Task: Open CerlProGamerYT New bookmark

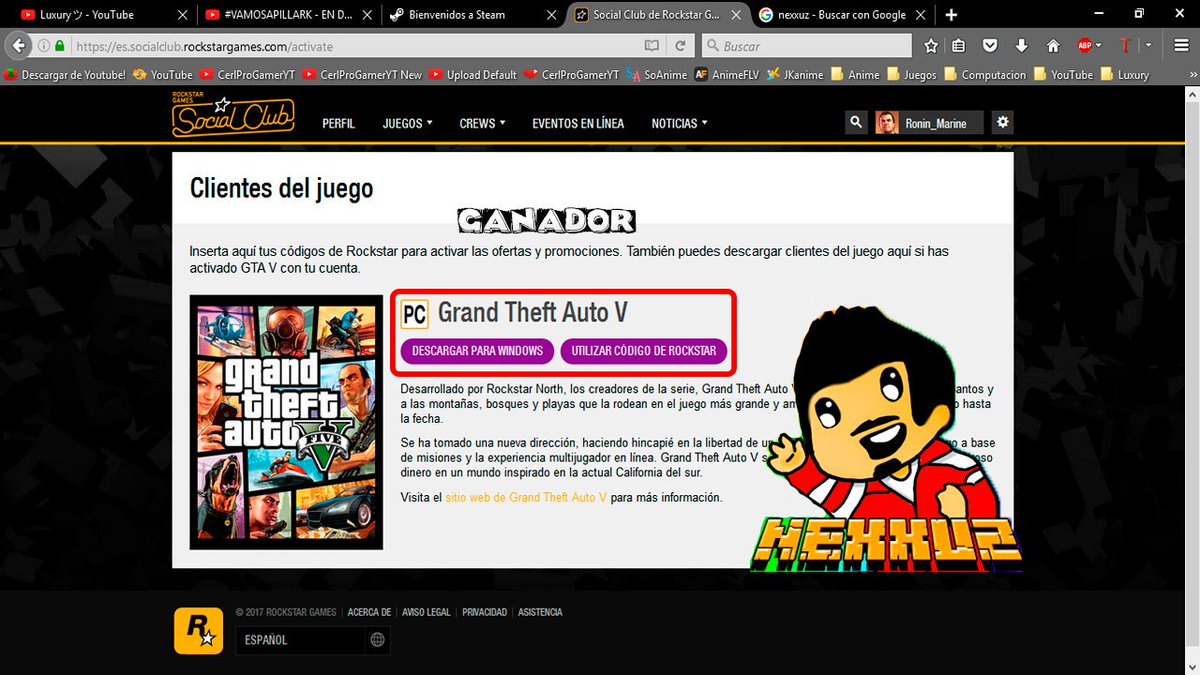Action: (x=362, y=75)
